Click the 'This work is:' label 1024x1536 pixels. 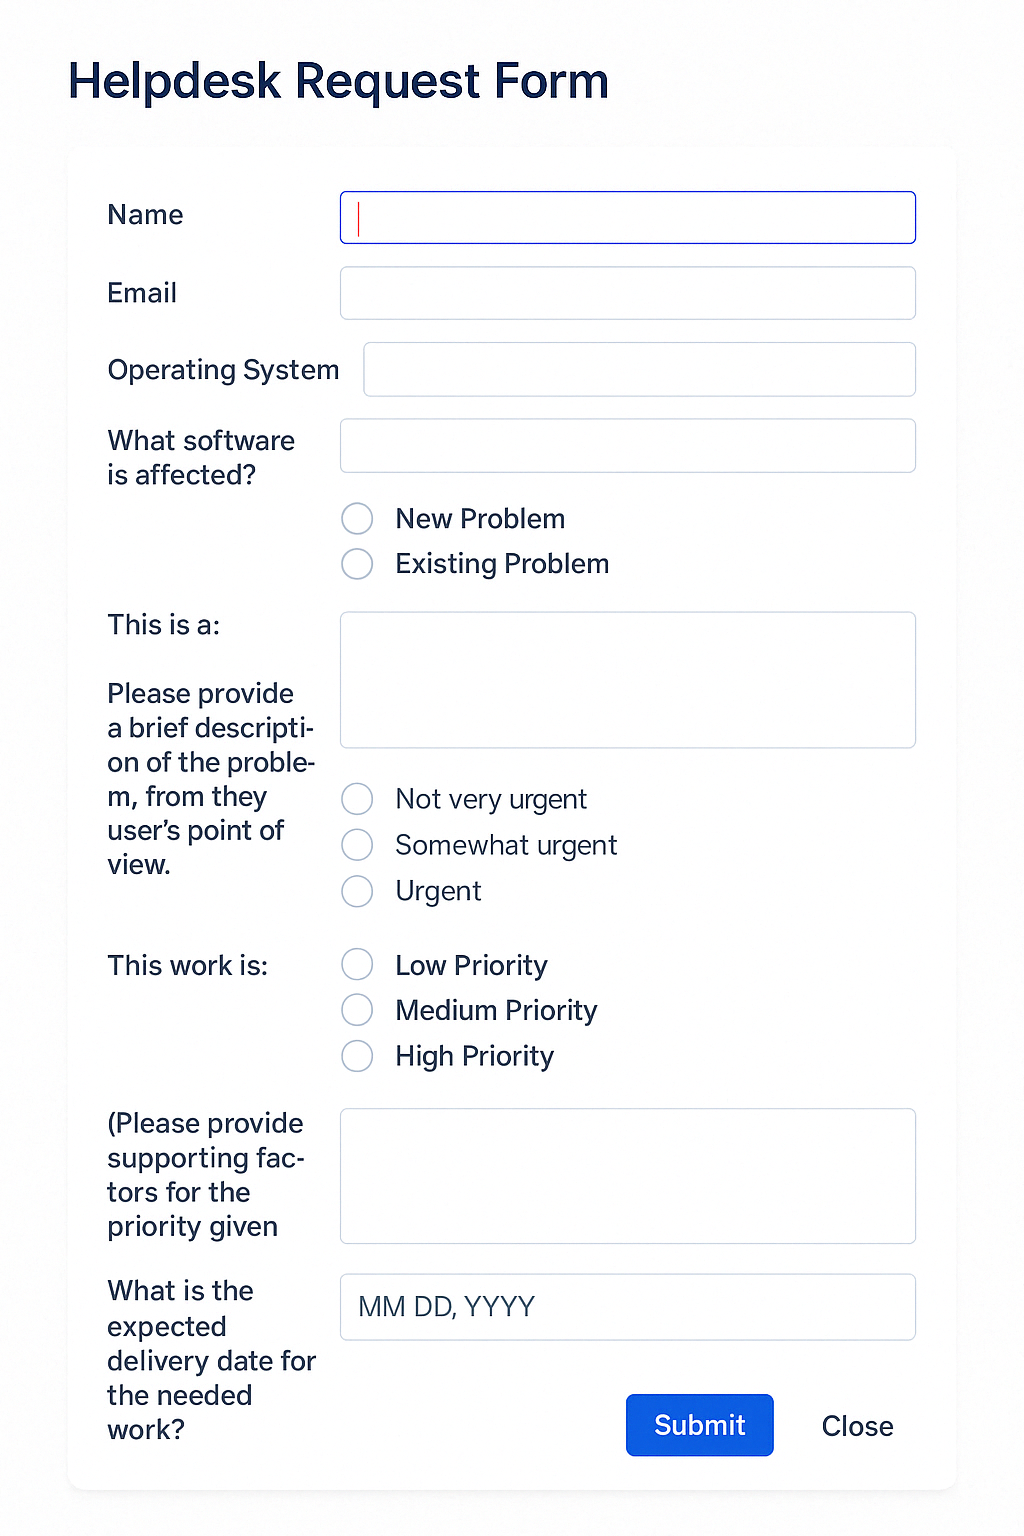pos(188,965)
